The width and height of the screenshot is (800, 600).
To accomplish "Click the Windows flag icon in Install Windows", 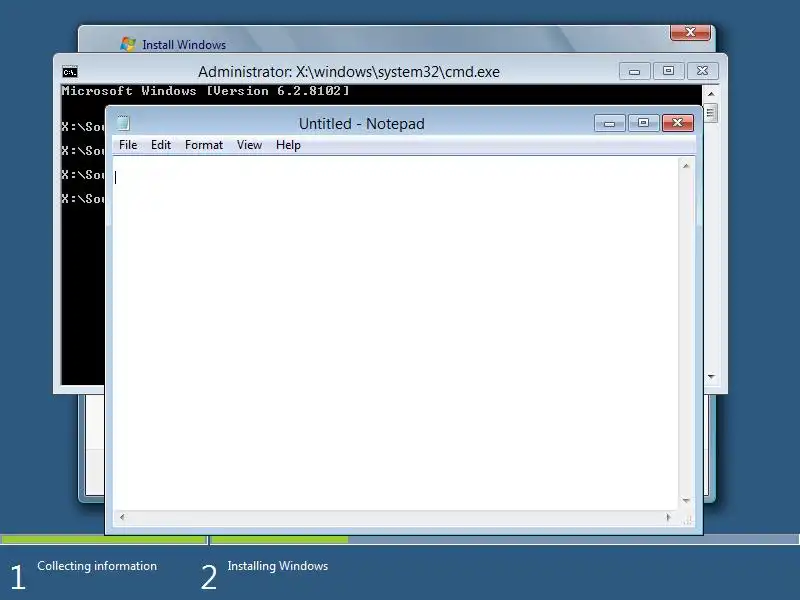I will [x=128, y=44].
